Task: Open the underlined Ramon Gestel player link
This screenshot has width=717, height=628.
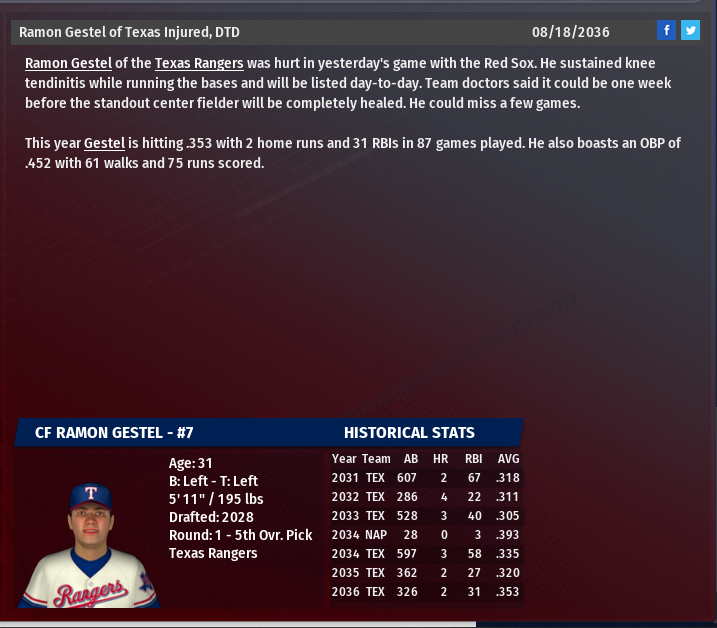Action: [68, 63]
